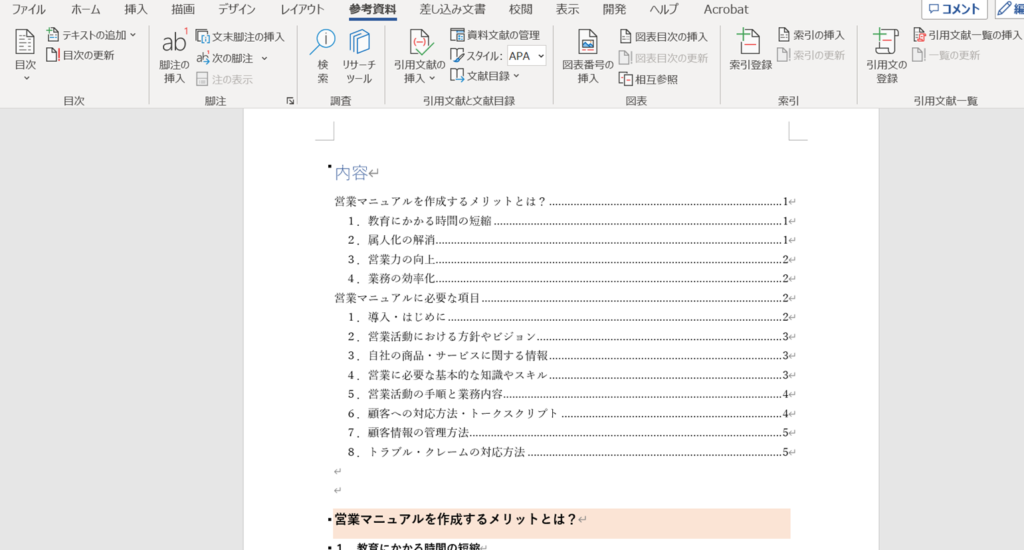Switch to the 開発 tab
The image size is (1024, 550).
coord(614,9)
